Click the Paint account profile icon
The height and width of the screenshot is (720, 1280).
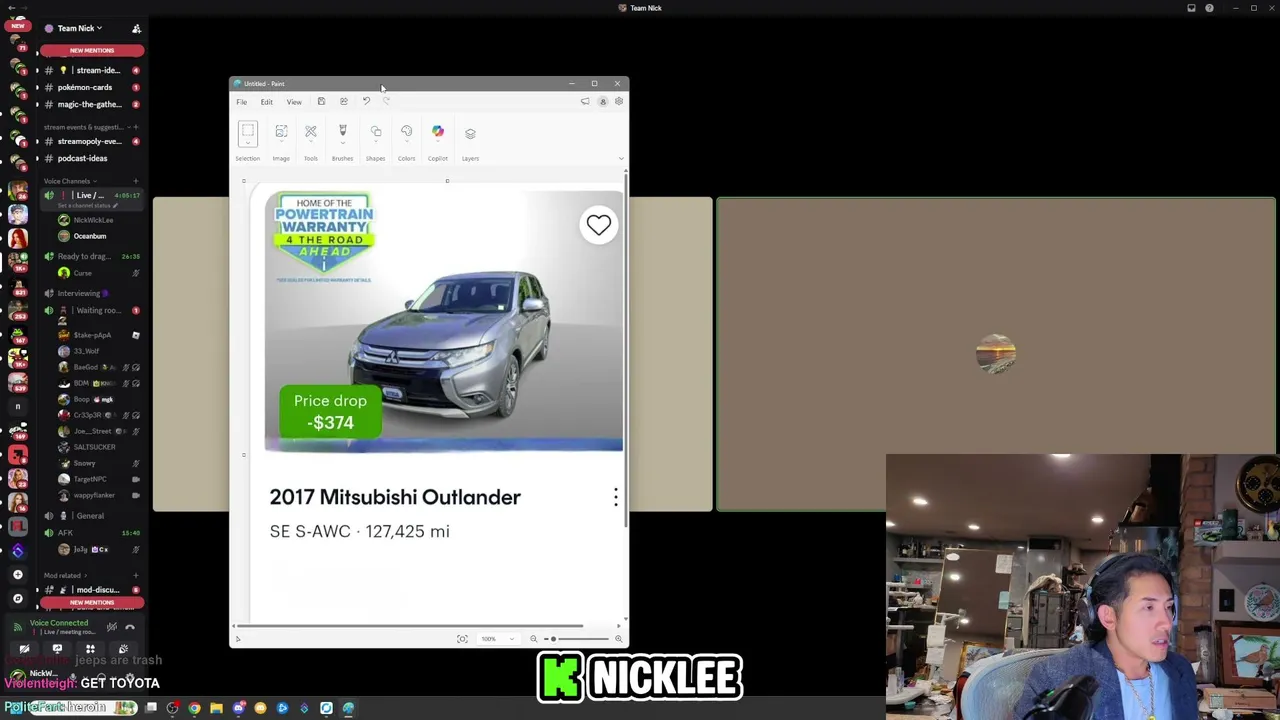(x=602, y=101)
